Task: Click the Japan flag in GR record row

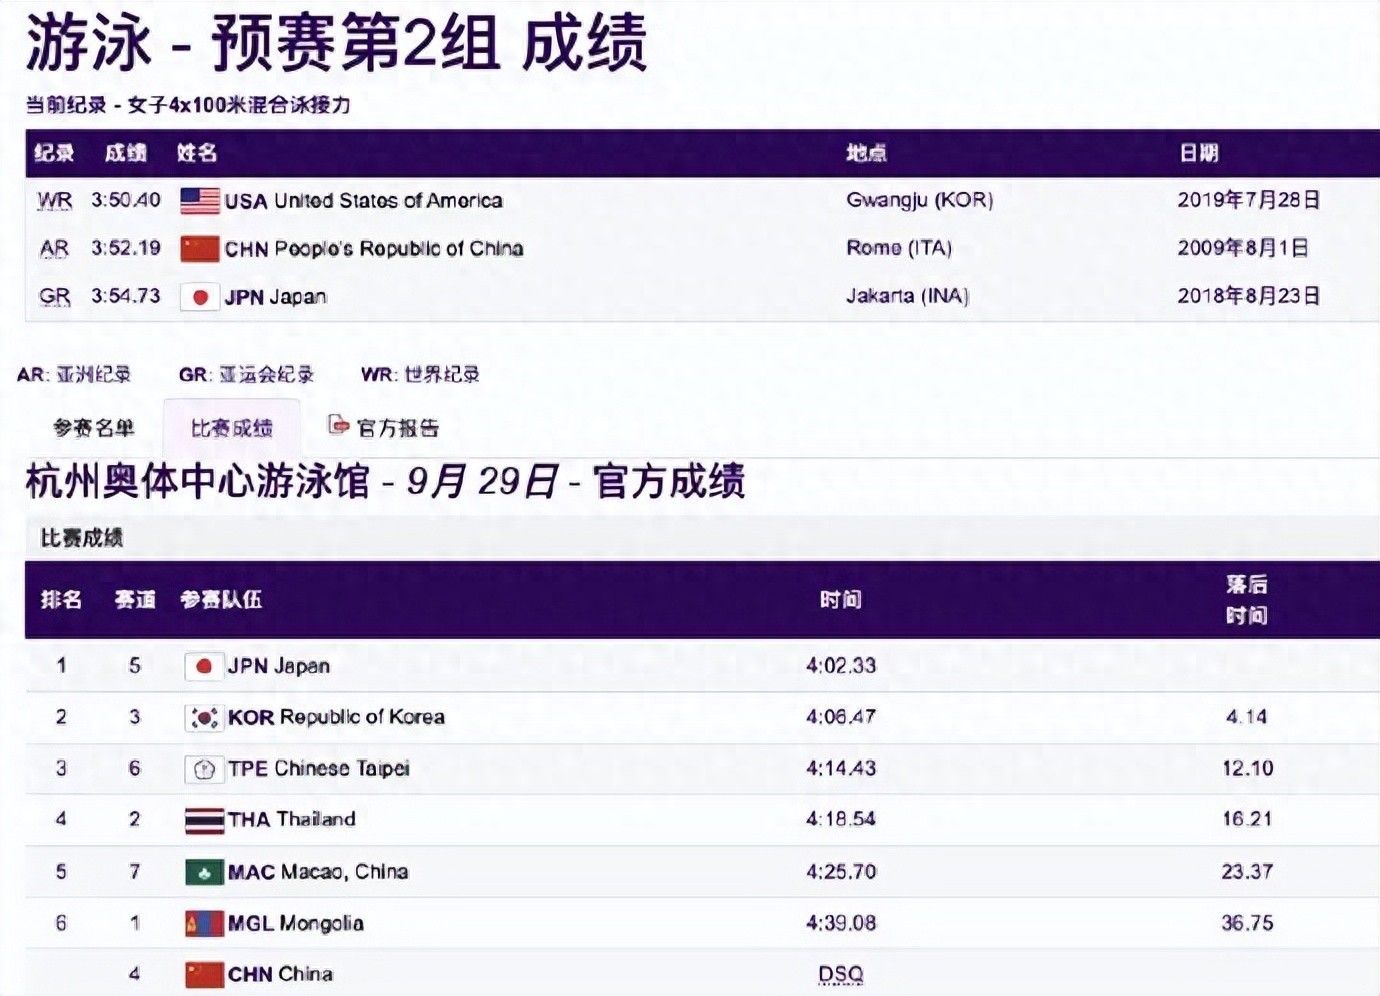Action: pyautogui.click(x=199, y=297)
